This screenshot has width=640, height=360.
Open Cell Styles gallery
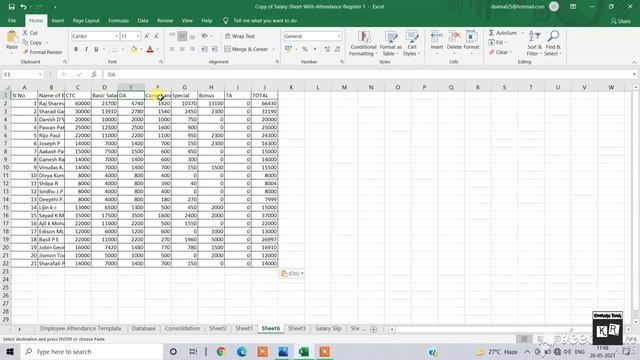(x=411, y=44)
